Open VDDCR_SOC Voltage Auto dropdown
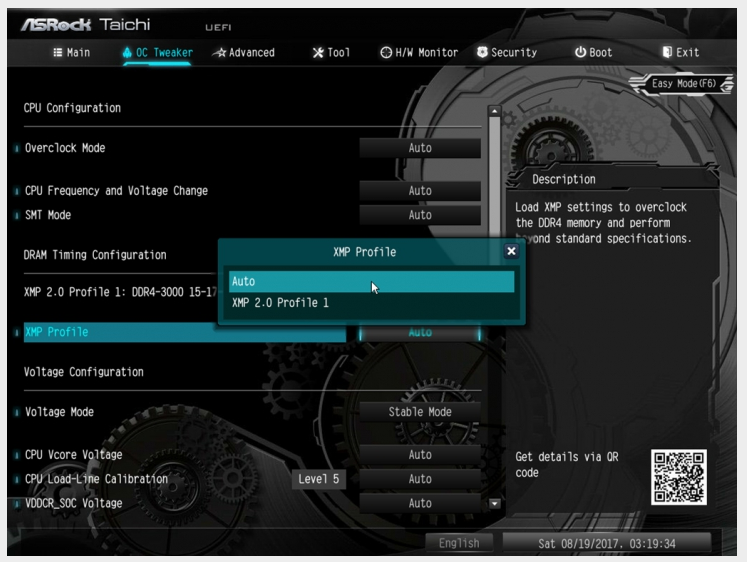This screenshot has height=562, width=747. (420, 503)
